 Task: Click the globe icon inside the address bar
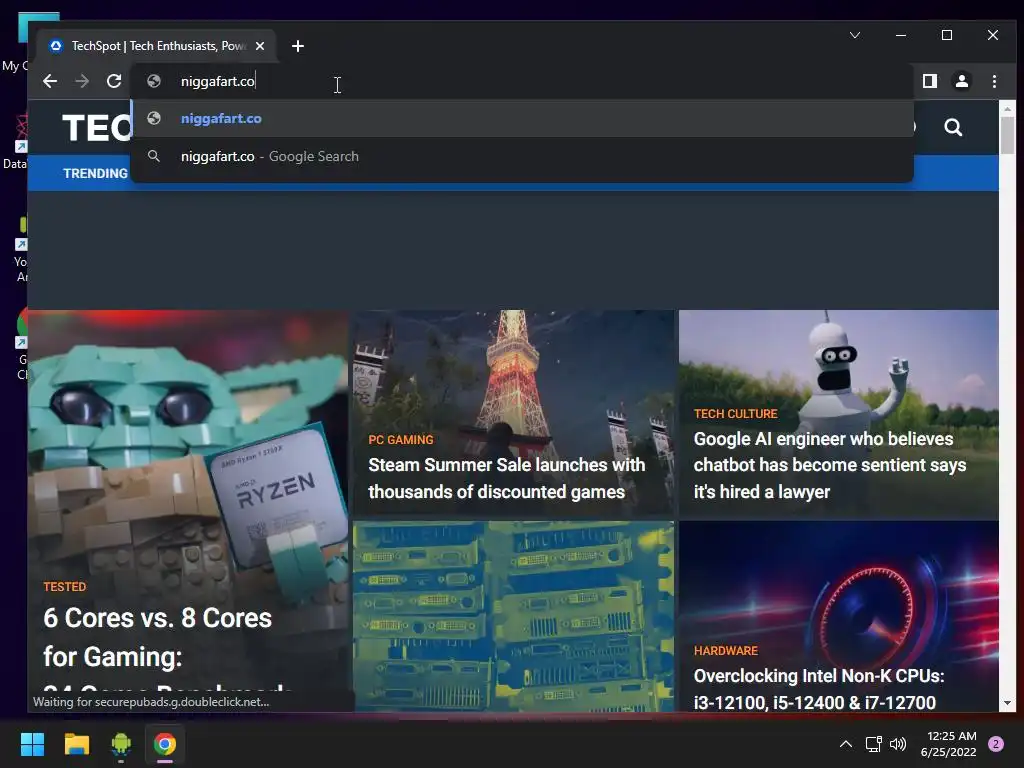153,81
